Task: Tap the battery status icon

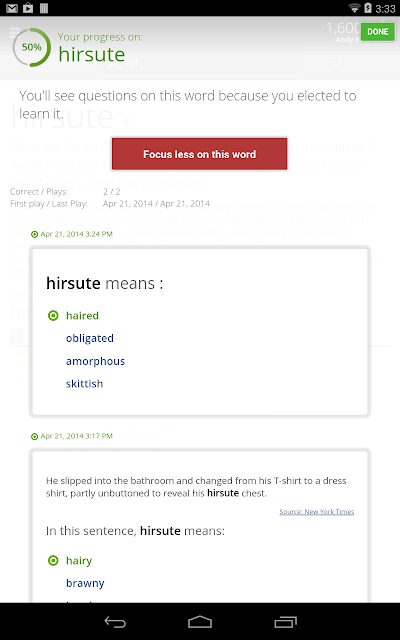Action: (368, 8)
